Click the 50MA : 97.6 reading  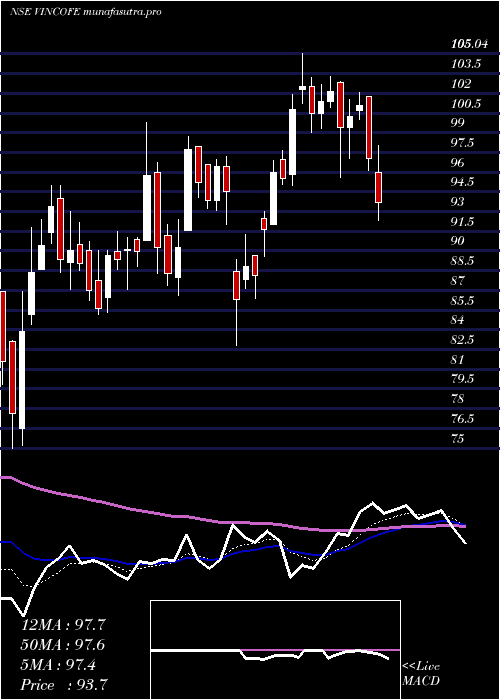coord(64,645)
